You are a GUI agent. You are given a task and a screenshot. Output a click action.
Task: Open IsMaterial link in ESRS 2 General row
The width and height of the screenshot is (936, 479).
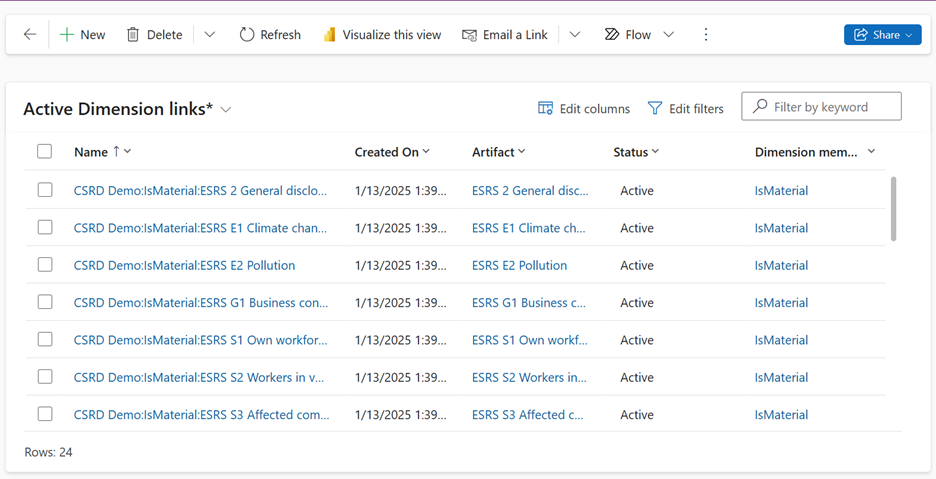click(x=781, y=191)
